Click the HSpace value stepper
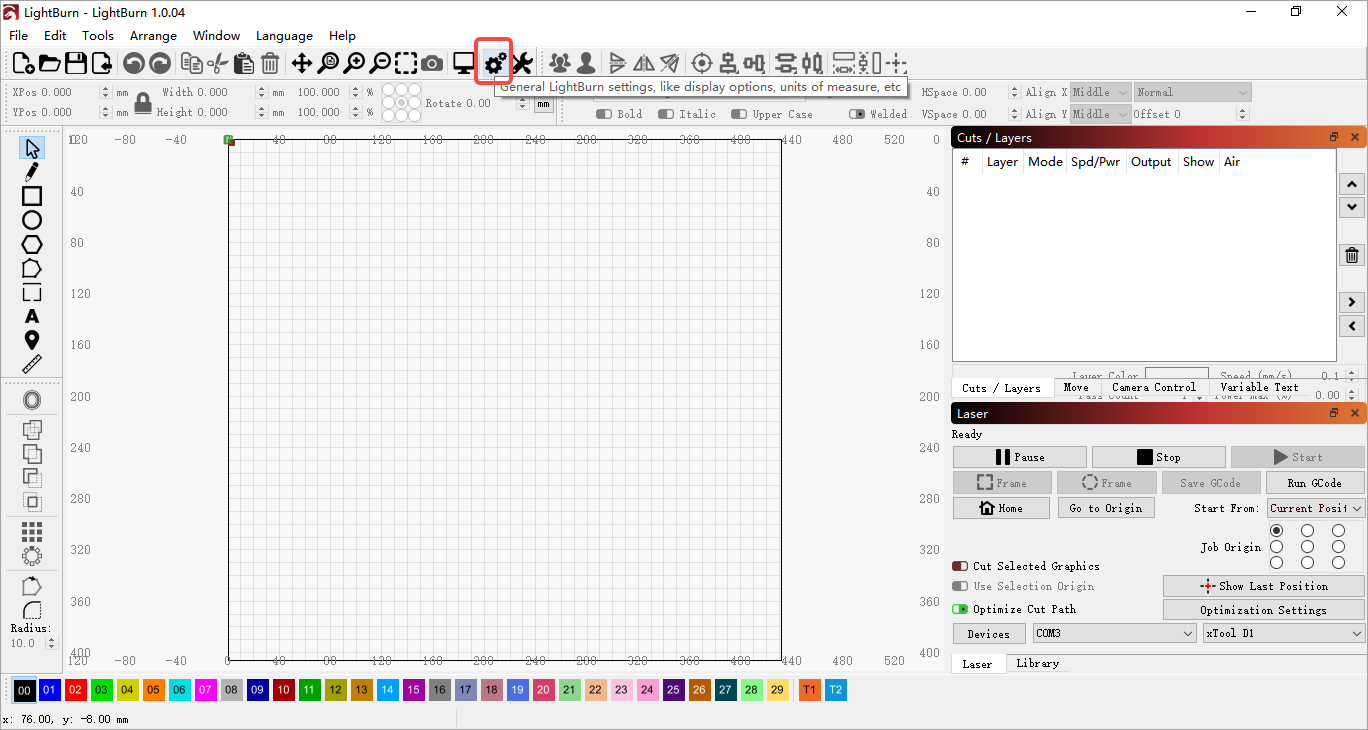The image size is (1368, 730). click(1015, 92)
